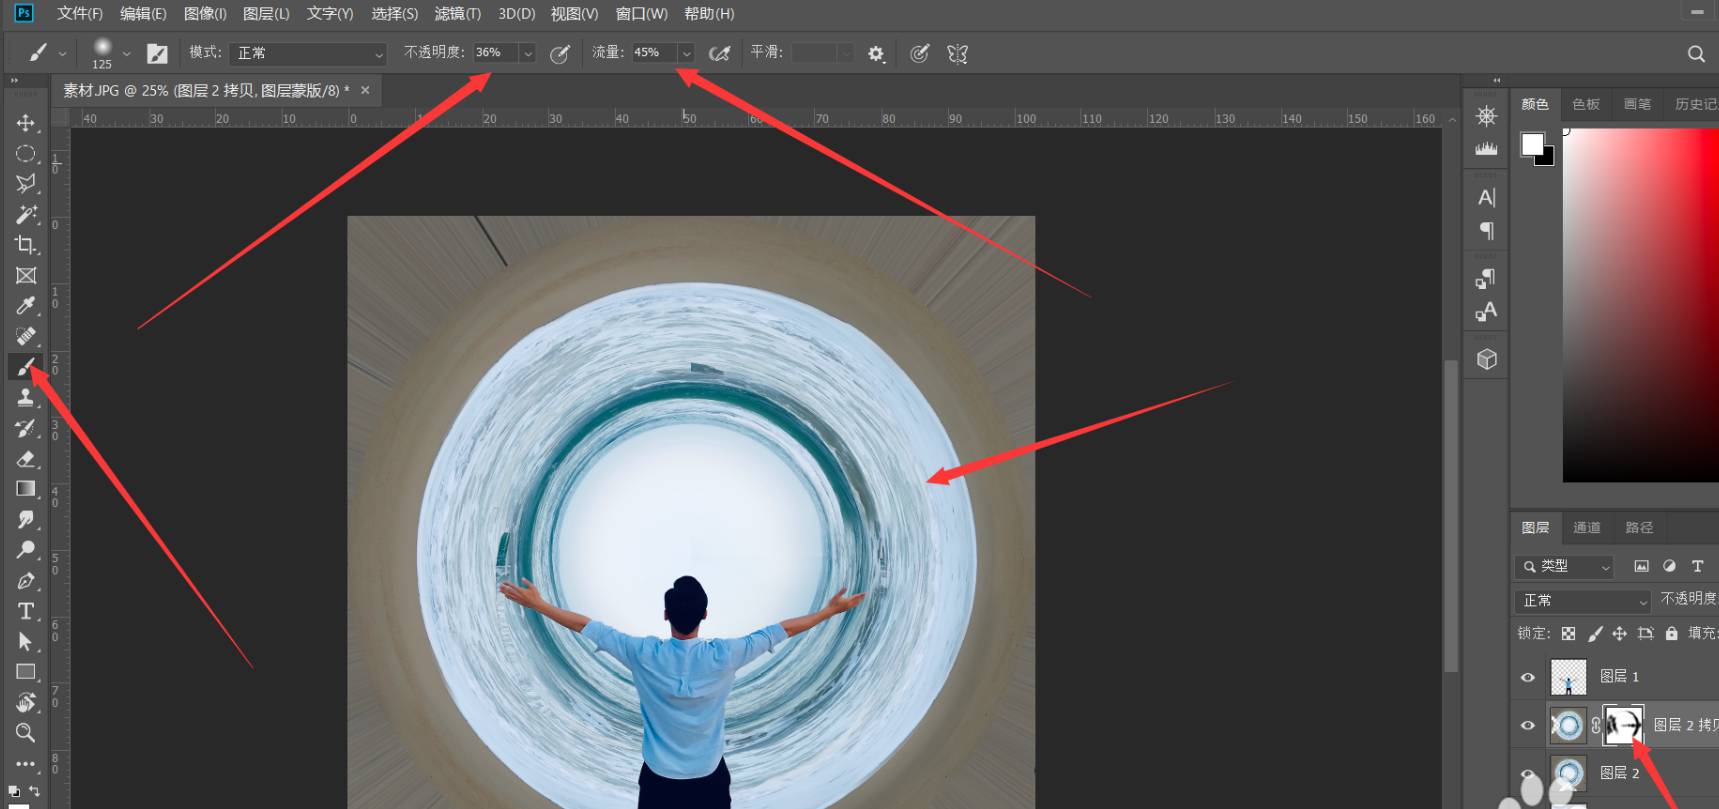Select the Eyedropper tool

[x=26, y=306]
